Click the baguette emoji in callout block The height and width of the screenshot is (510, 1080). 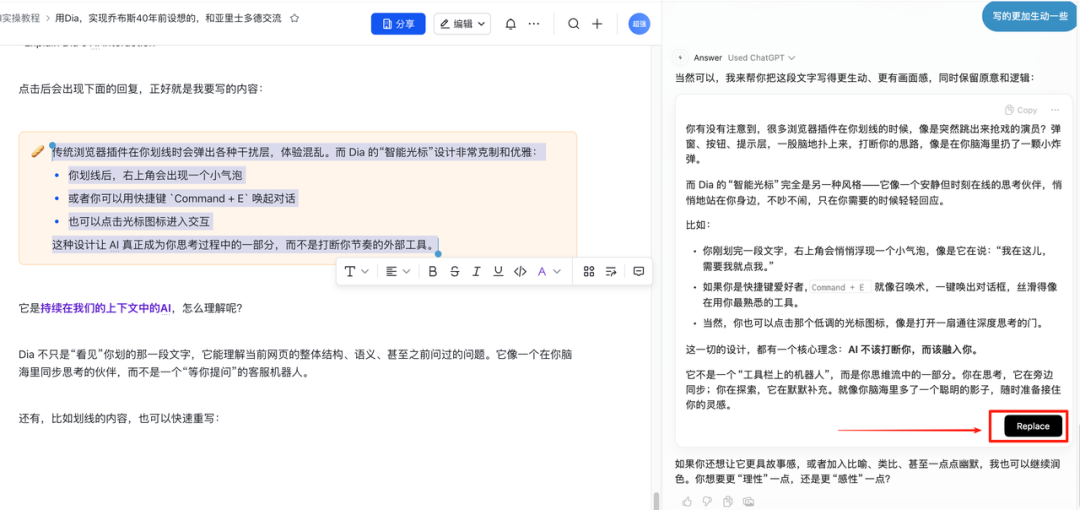click(37, 152)
